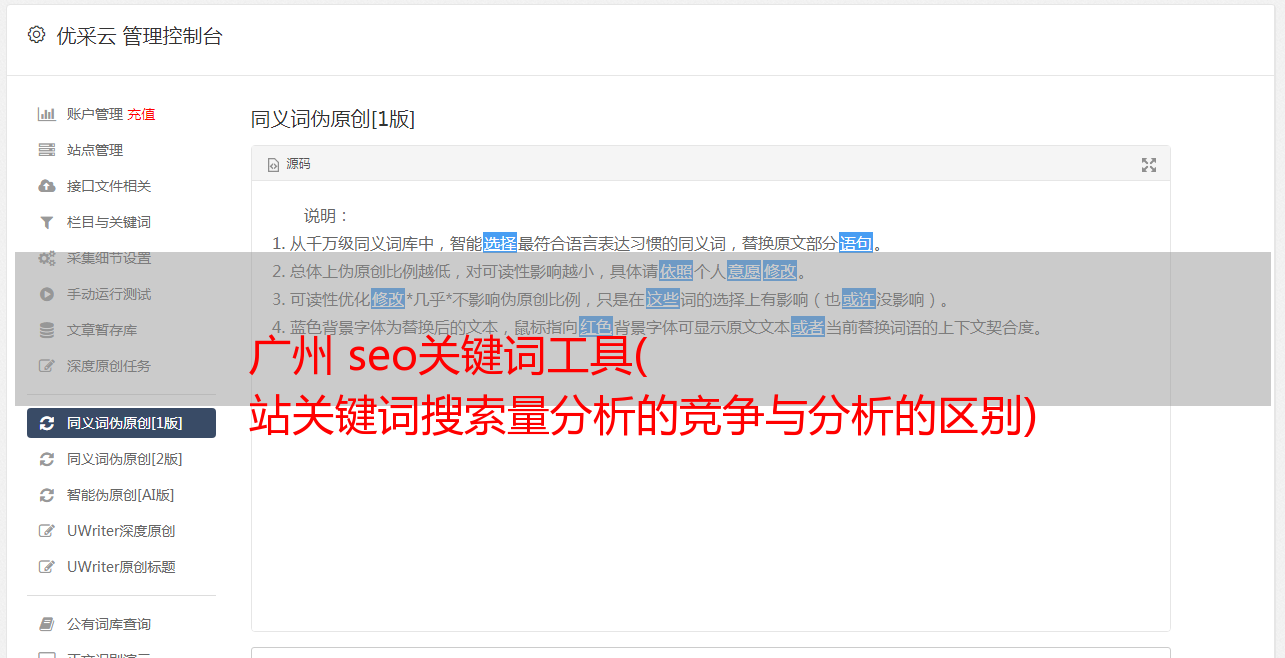
Task: Click inside the empty editor text area
Action: point(710,520)
